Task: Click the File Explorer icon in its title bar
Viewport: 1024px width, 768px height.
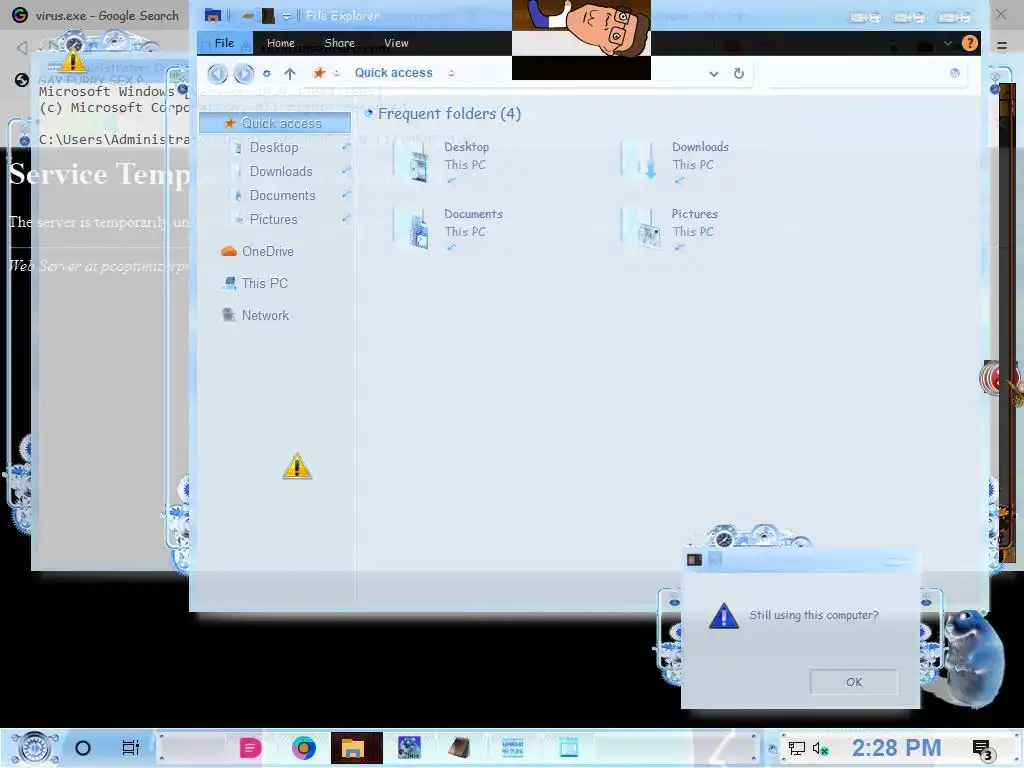Action: pyautogui.click(x=212, y=15)
